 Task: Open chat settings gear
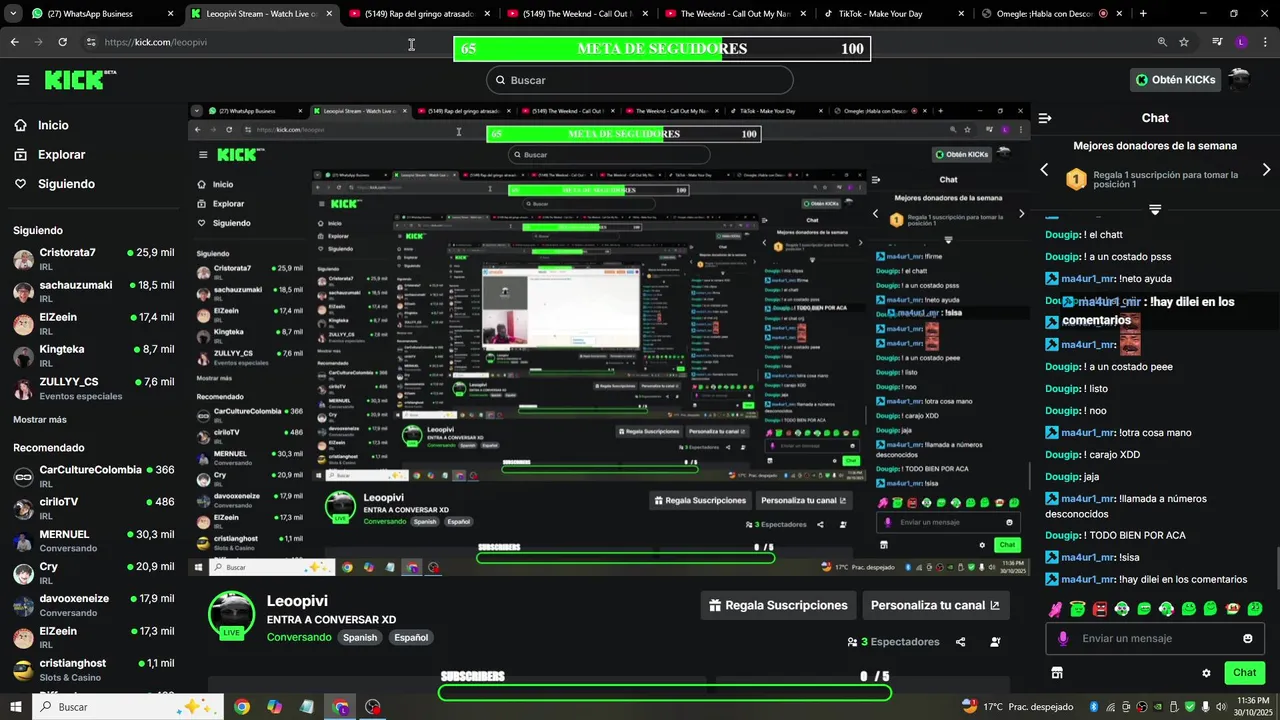tap(1206, 673)
